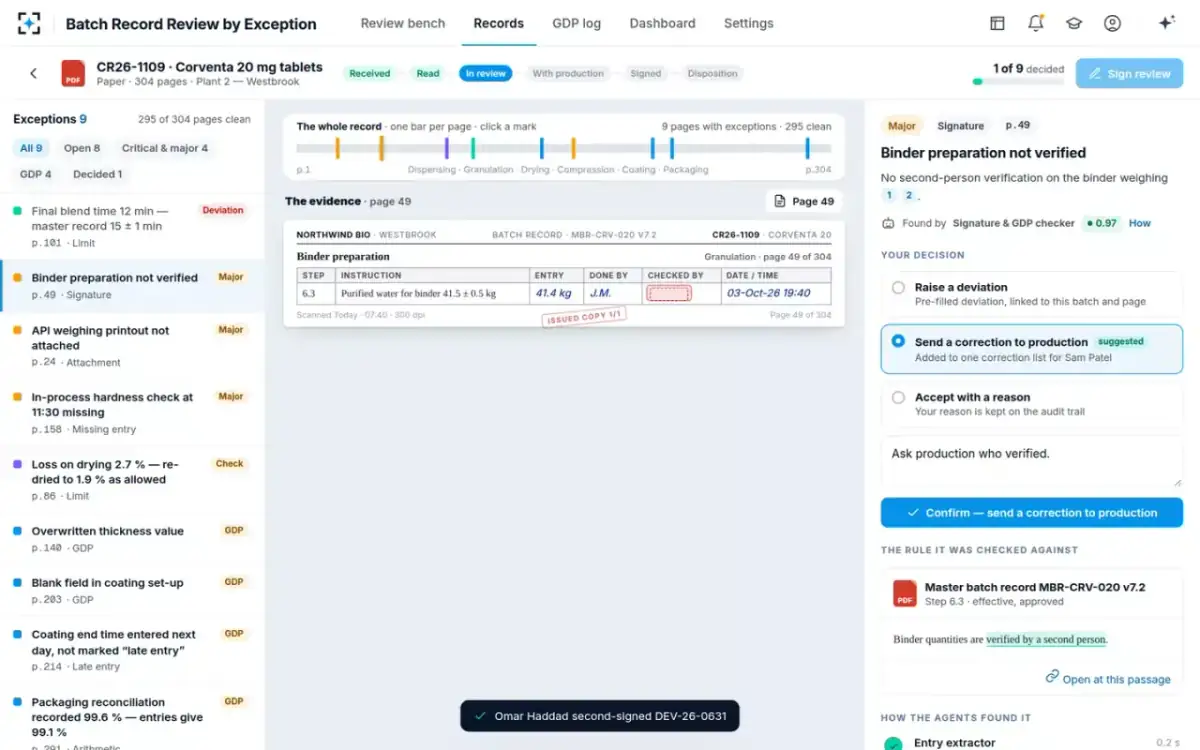Click the green check beside Entry extractor
The image size is (1200, 750).
[x=894, y=743]
